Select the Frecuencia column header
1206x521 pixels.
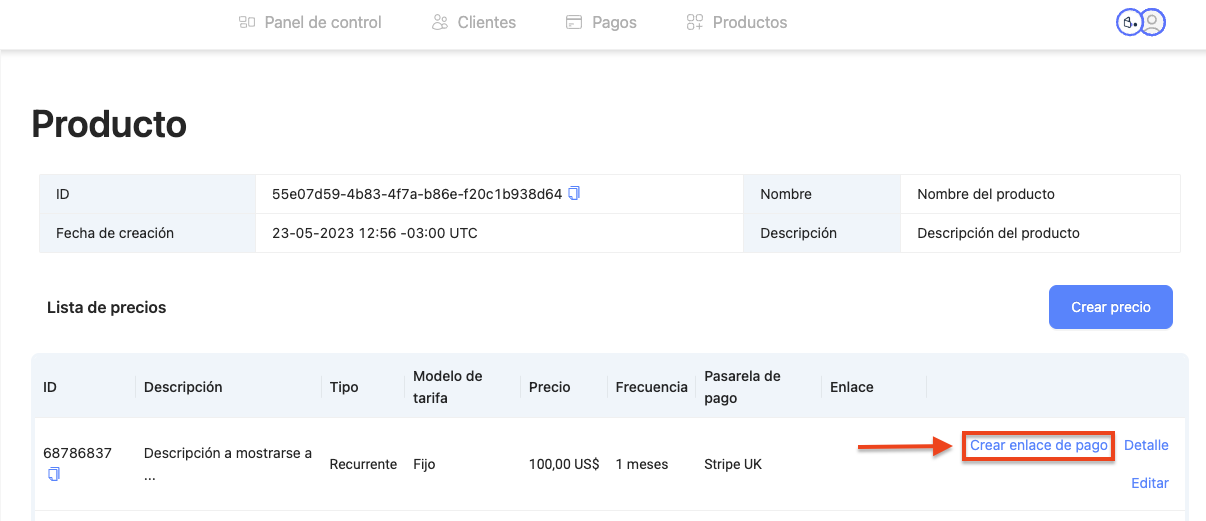tap(651, 387)
